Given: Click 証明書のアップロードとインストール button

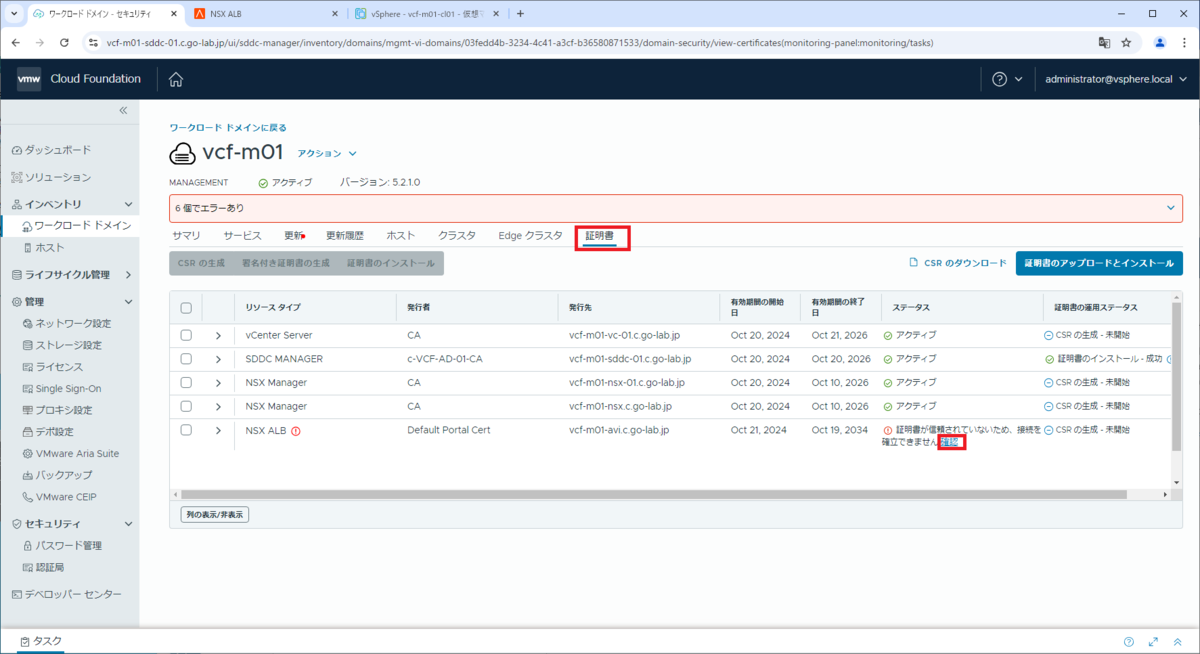Looking at the screenshot, I should point(1099,263).
